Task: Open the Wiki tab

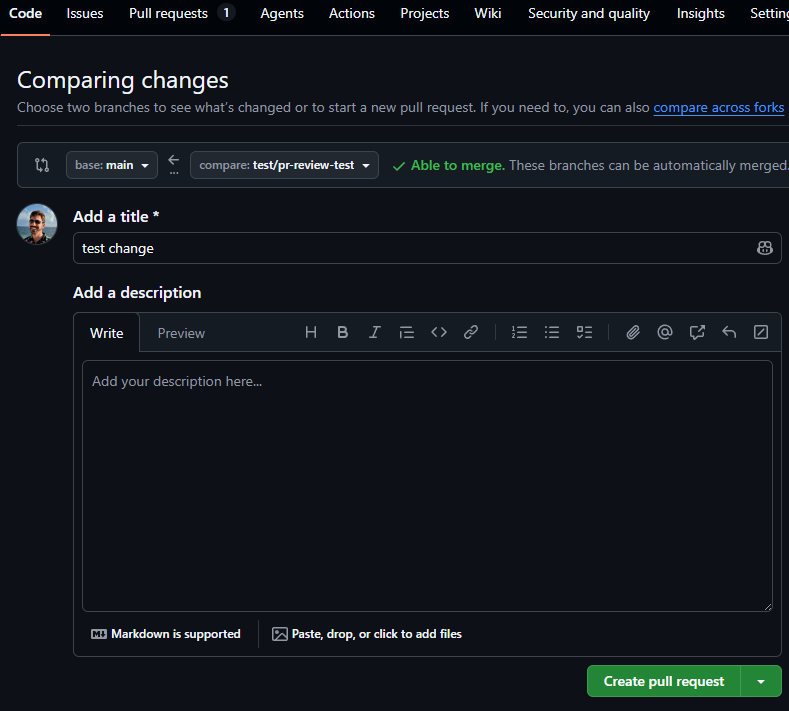Action: click(488, 14)
